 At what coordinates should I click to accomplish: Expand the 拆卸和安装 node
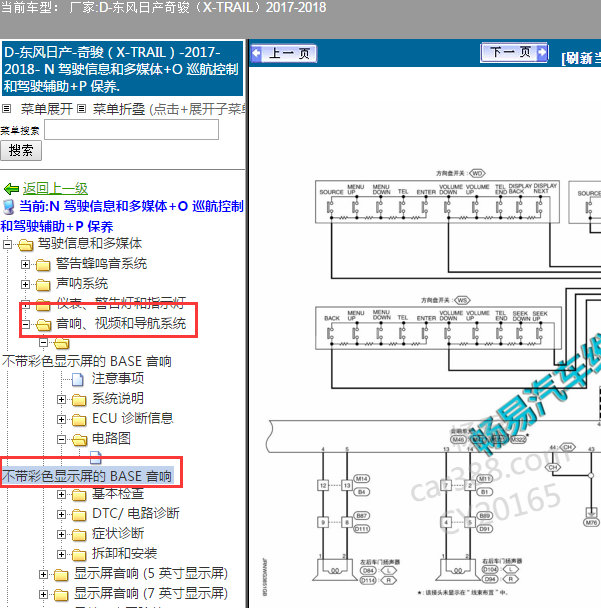61,554
